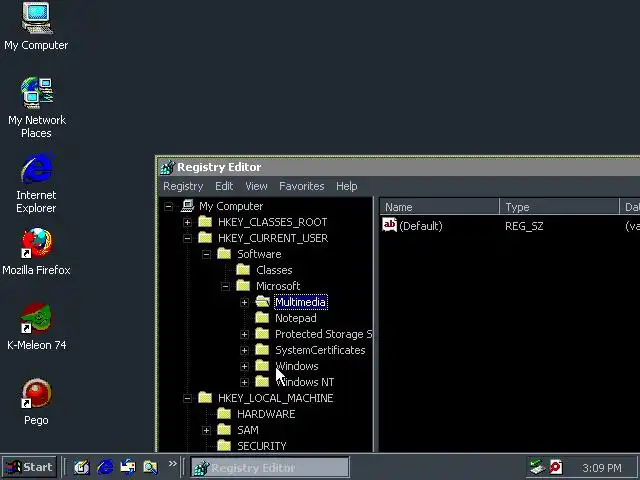Click the Registry Editor title bar icon
The height and width of the screenshot is (480, 640).
pos(167,167)
